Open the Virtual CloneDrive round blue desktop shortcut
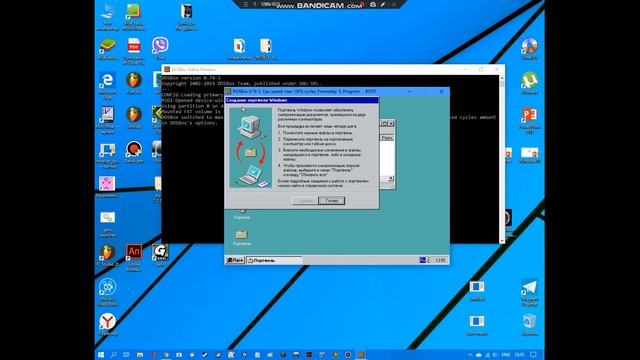The height and width of the screenshot is (360, 640). (107, 291)
